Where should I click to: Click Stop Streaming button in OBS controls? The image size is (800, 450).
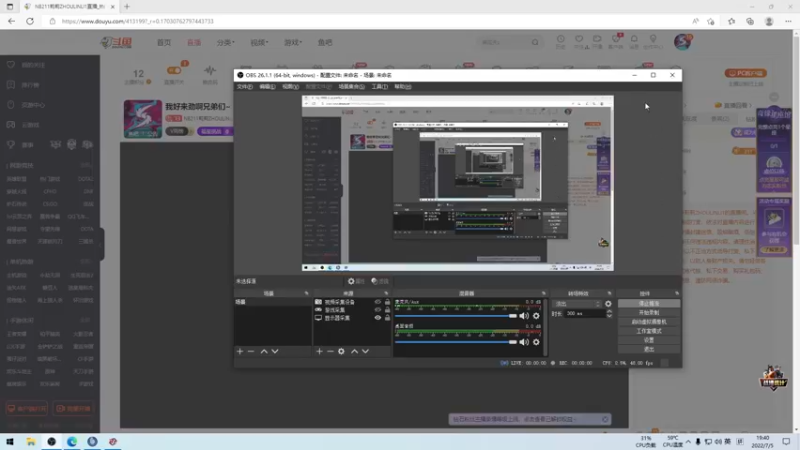pyautogui.click(x=648, y=304)
